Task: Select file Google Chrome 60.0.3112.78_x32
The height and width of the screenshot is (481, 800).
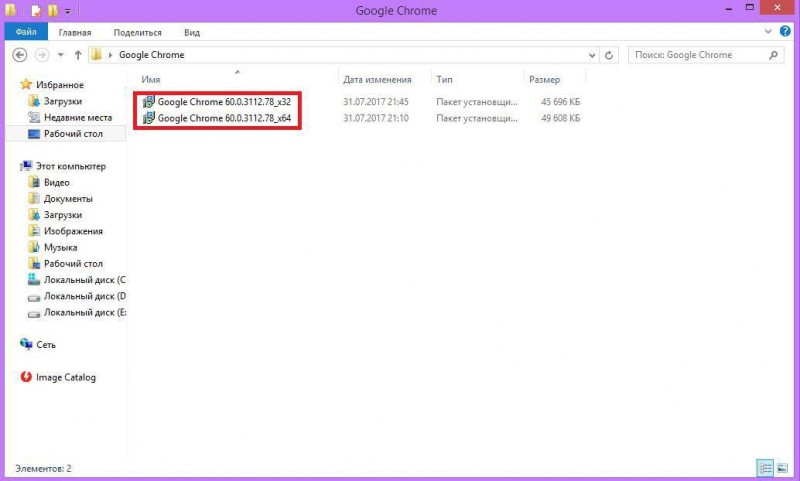Action: click(224, 102)
